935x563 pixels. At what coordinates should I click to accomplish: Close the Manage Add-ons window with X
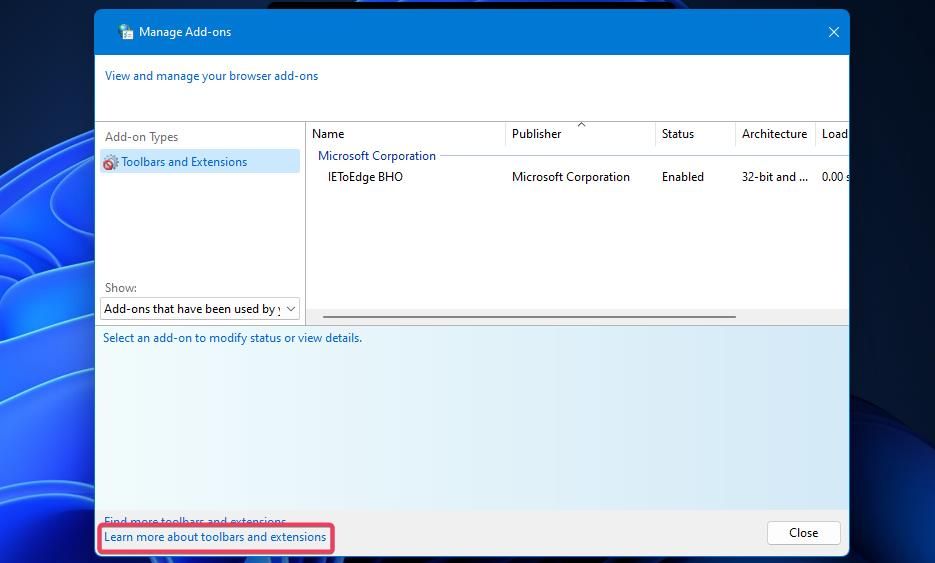(x=834, y=32)
